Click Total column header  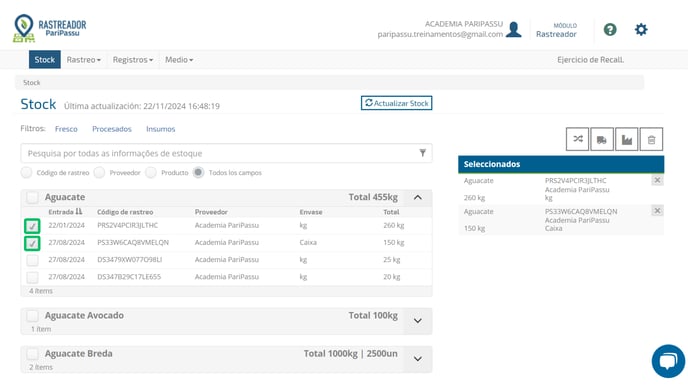point(391,212)
